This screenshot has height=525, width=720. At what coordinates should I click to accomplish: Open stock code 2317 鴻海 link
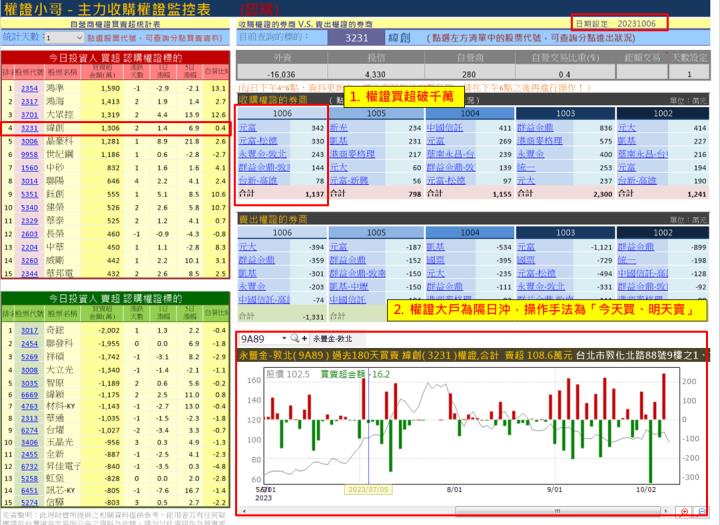tap(29, 102)
